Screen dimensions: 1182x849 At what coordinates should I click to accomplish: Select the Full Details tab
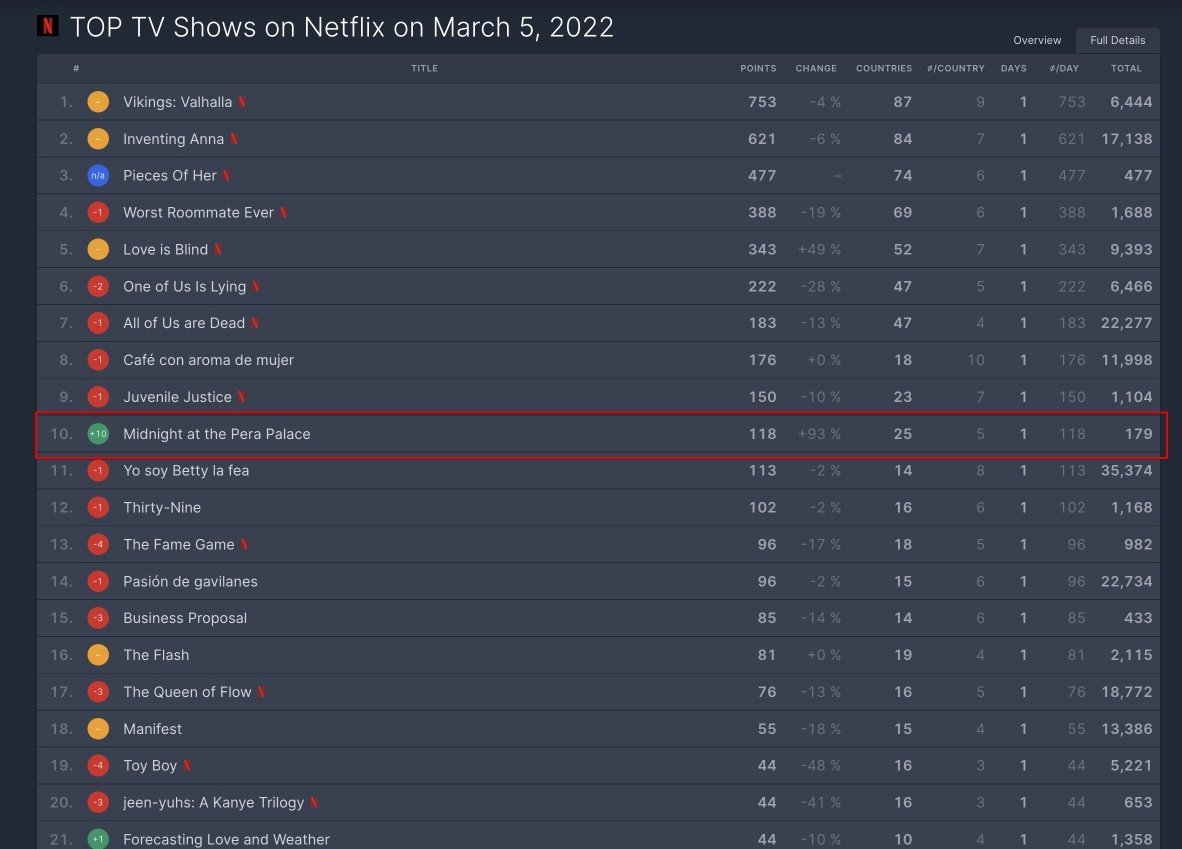(x=1117, y=40)
